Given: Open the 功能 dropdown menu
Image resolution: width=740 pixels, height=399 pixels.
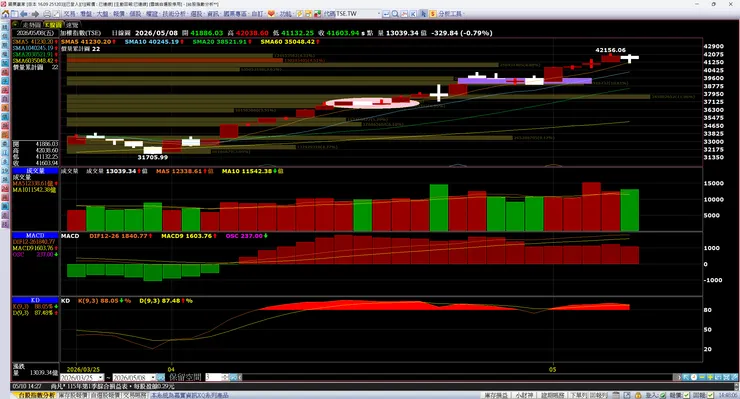Looking at the screenshot, I should pyautogui.click(x=286, y=14).
